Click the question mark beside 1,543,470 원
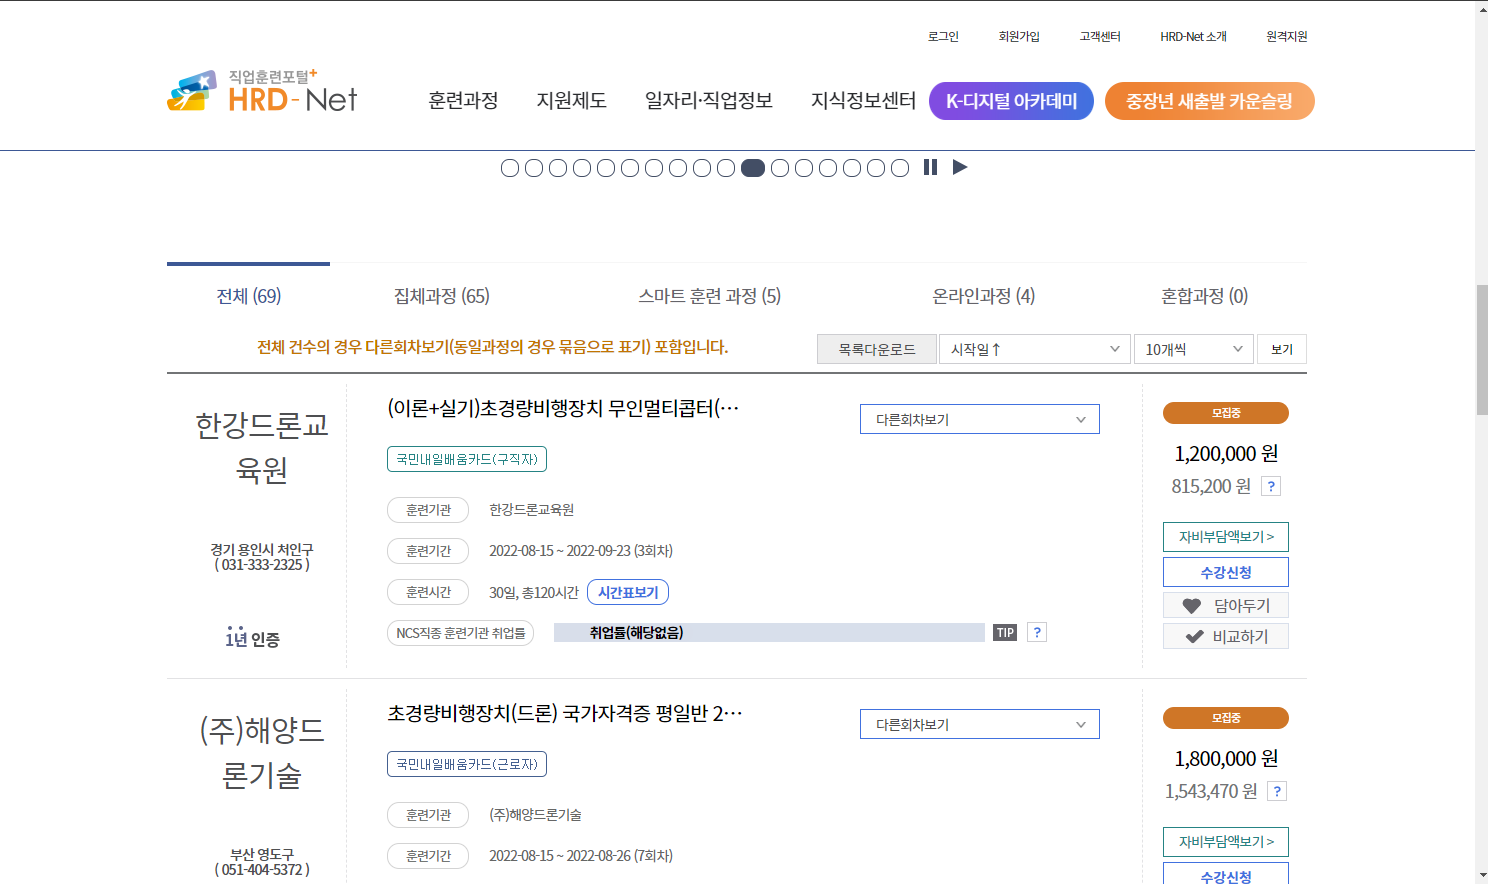The image size is (1488, 884). click(x=1276, y=791)
